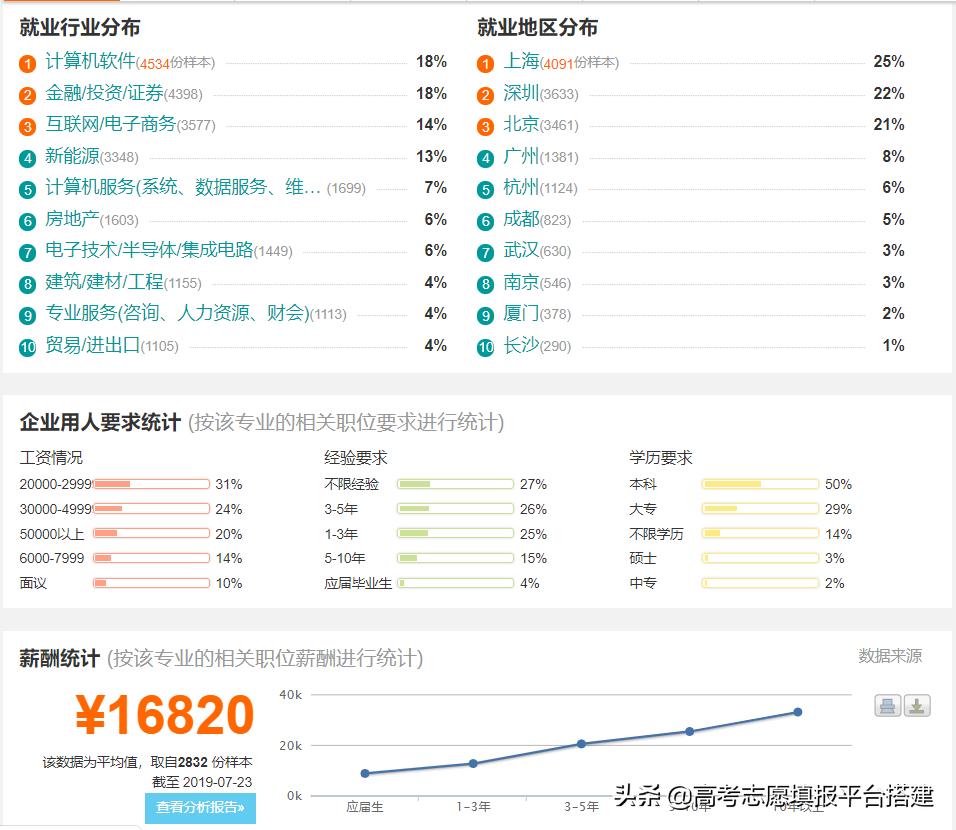The height and width of the screenshot is (830, 956).
Task: Select the 深圳 region link
Action: (523, 94)
